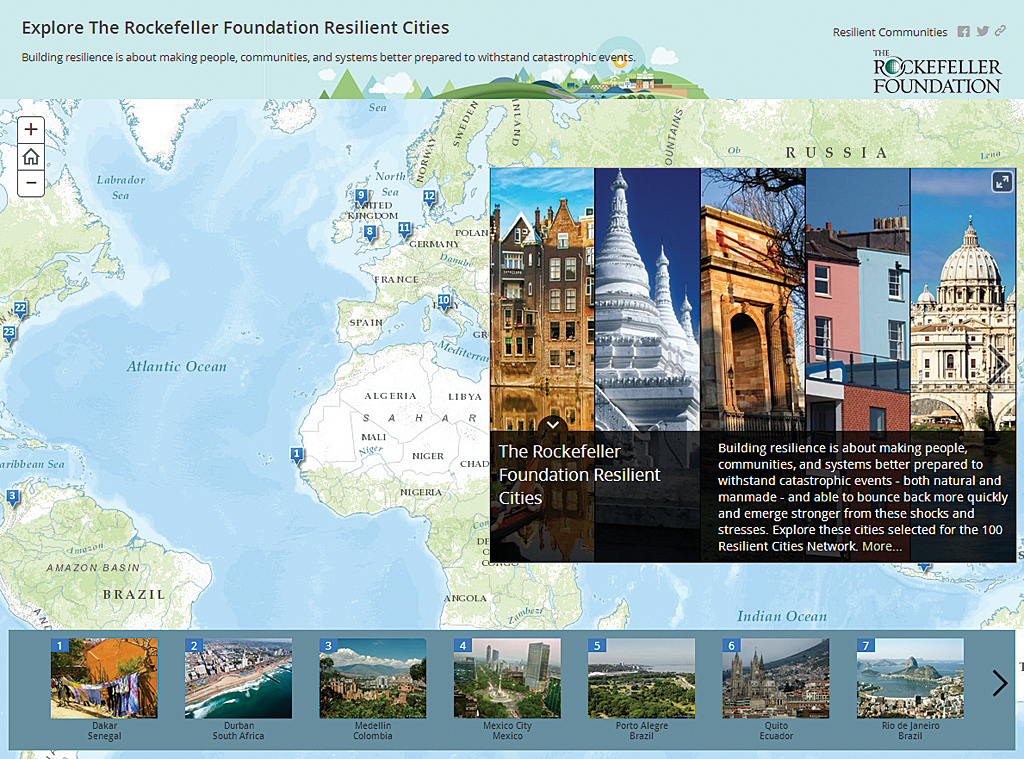This screenshot has height=759, width=1024.
Task: Click the LIBYA map label
Action: click(465, 396)
